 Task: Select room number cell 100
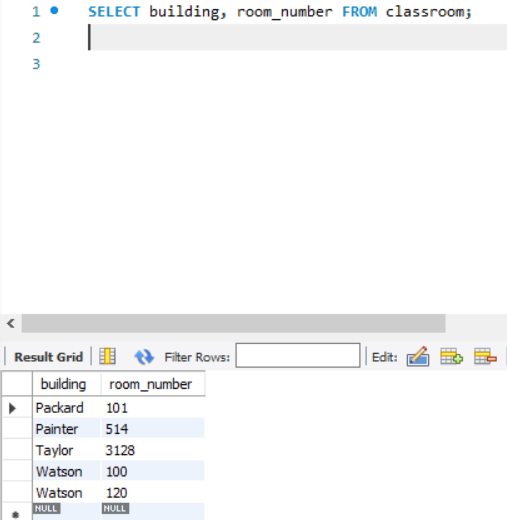(153, 471)
